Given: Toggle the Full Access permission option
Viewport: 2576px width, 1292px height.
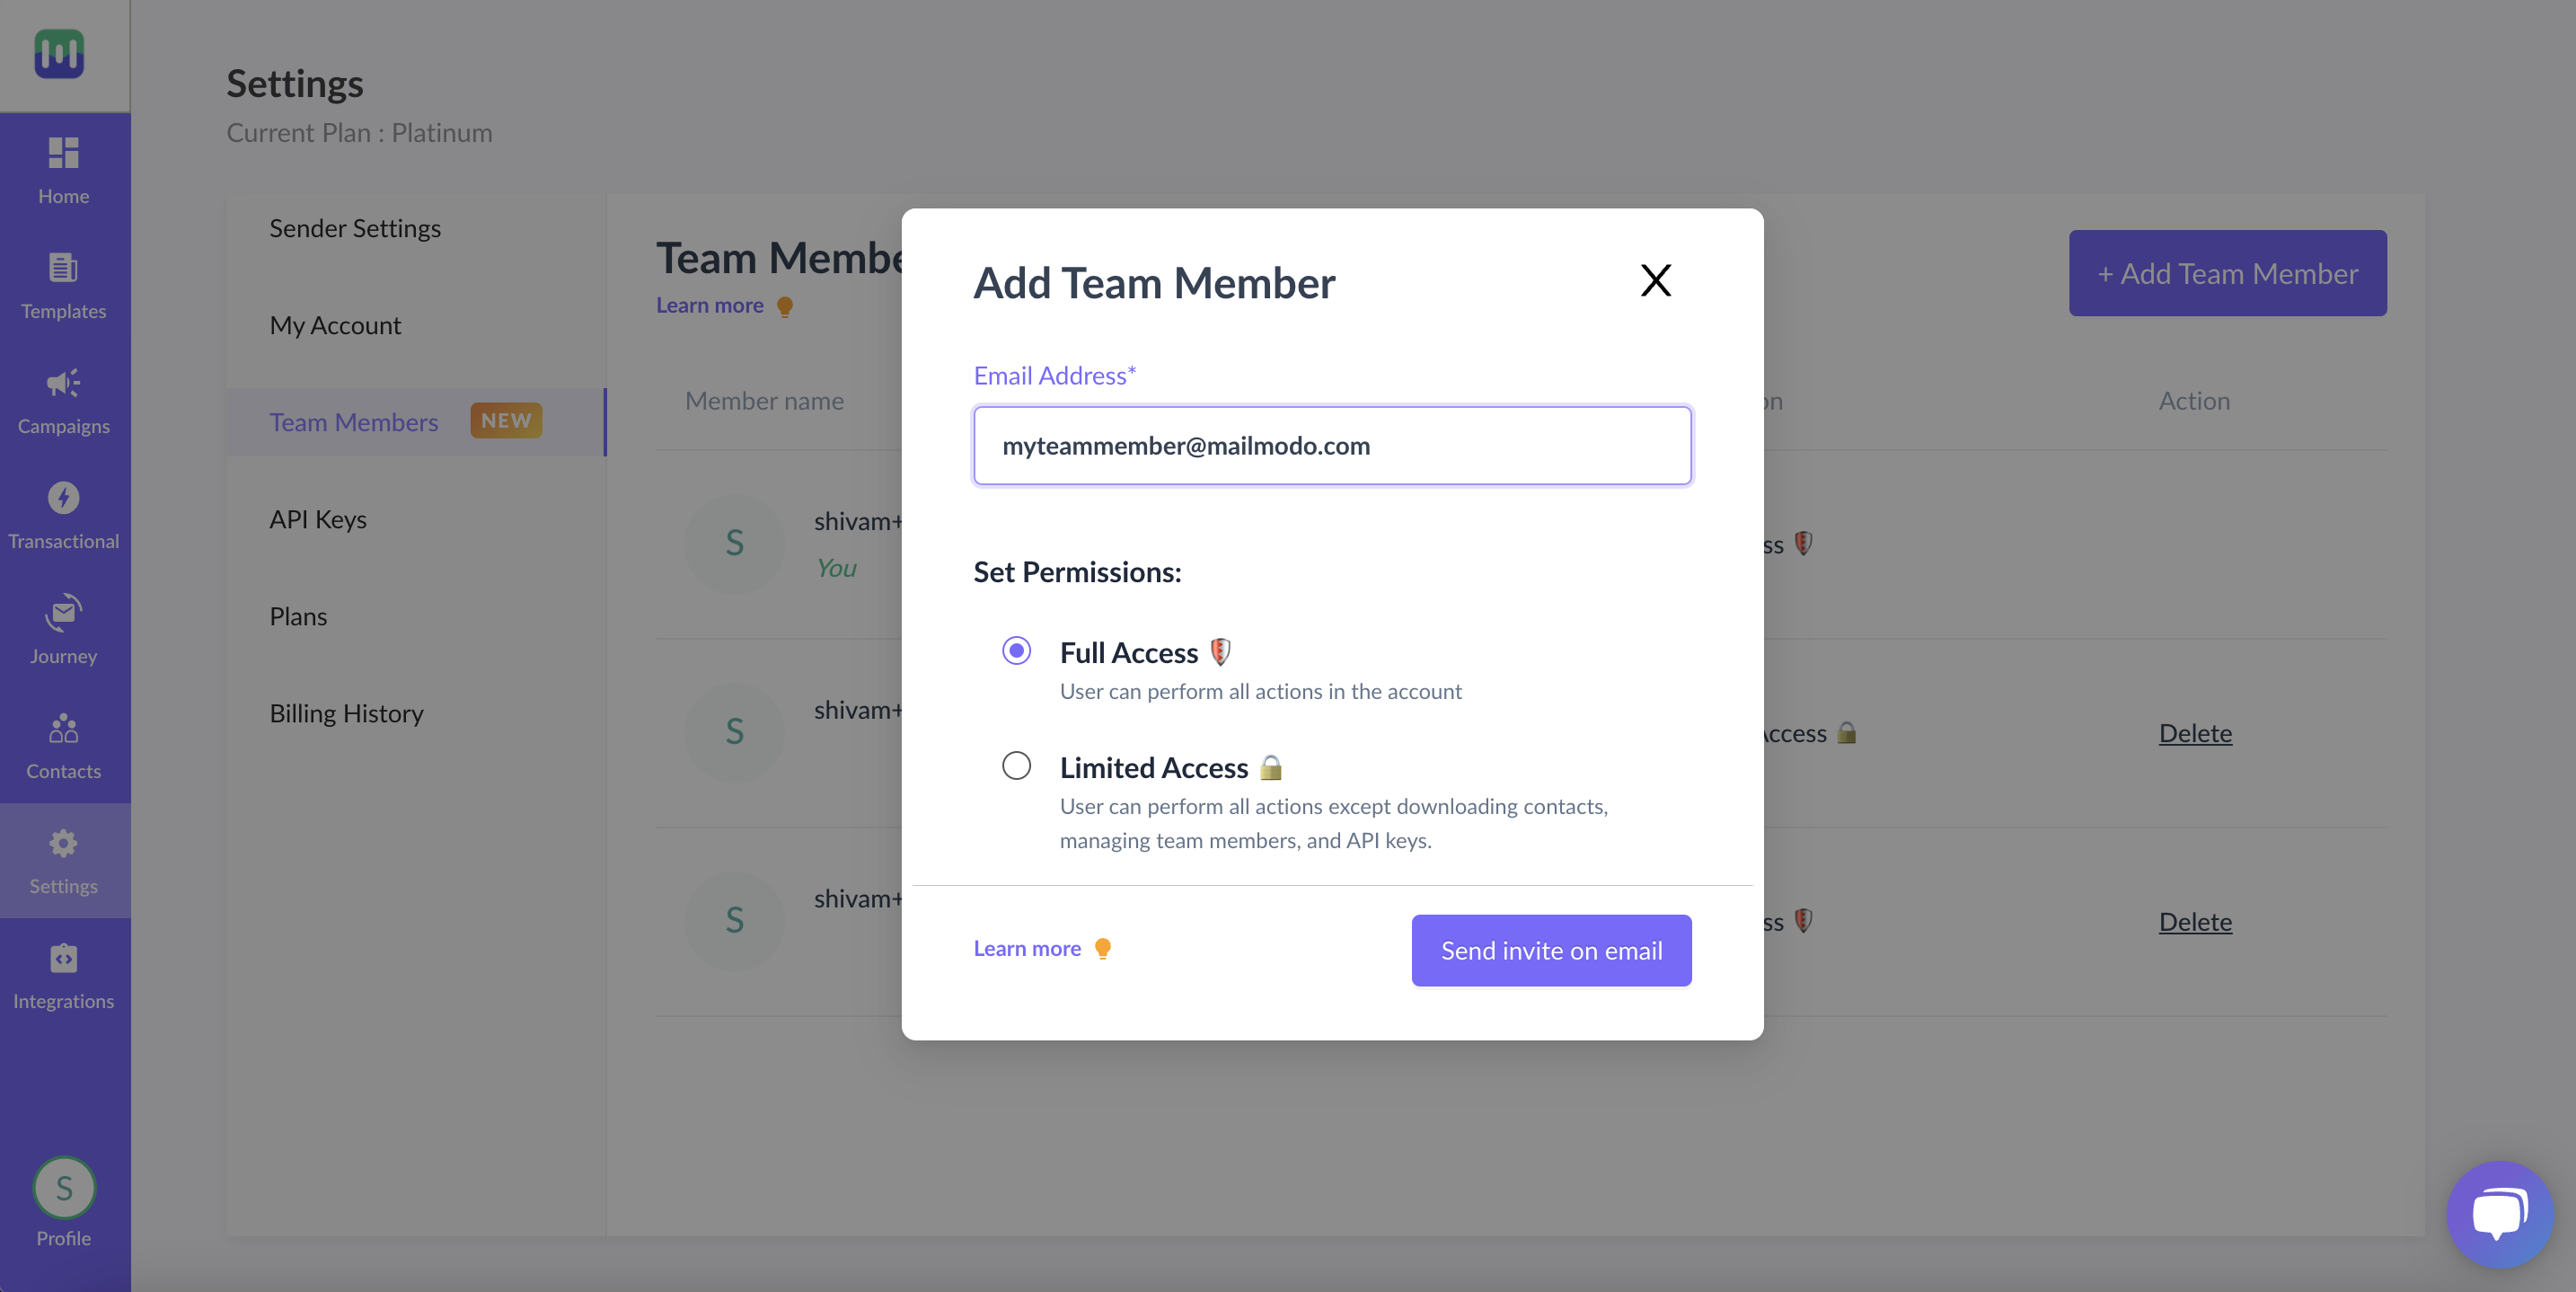Looking at the screenshot, I should click(x=1013, y=650).
